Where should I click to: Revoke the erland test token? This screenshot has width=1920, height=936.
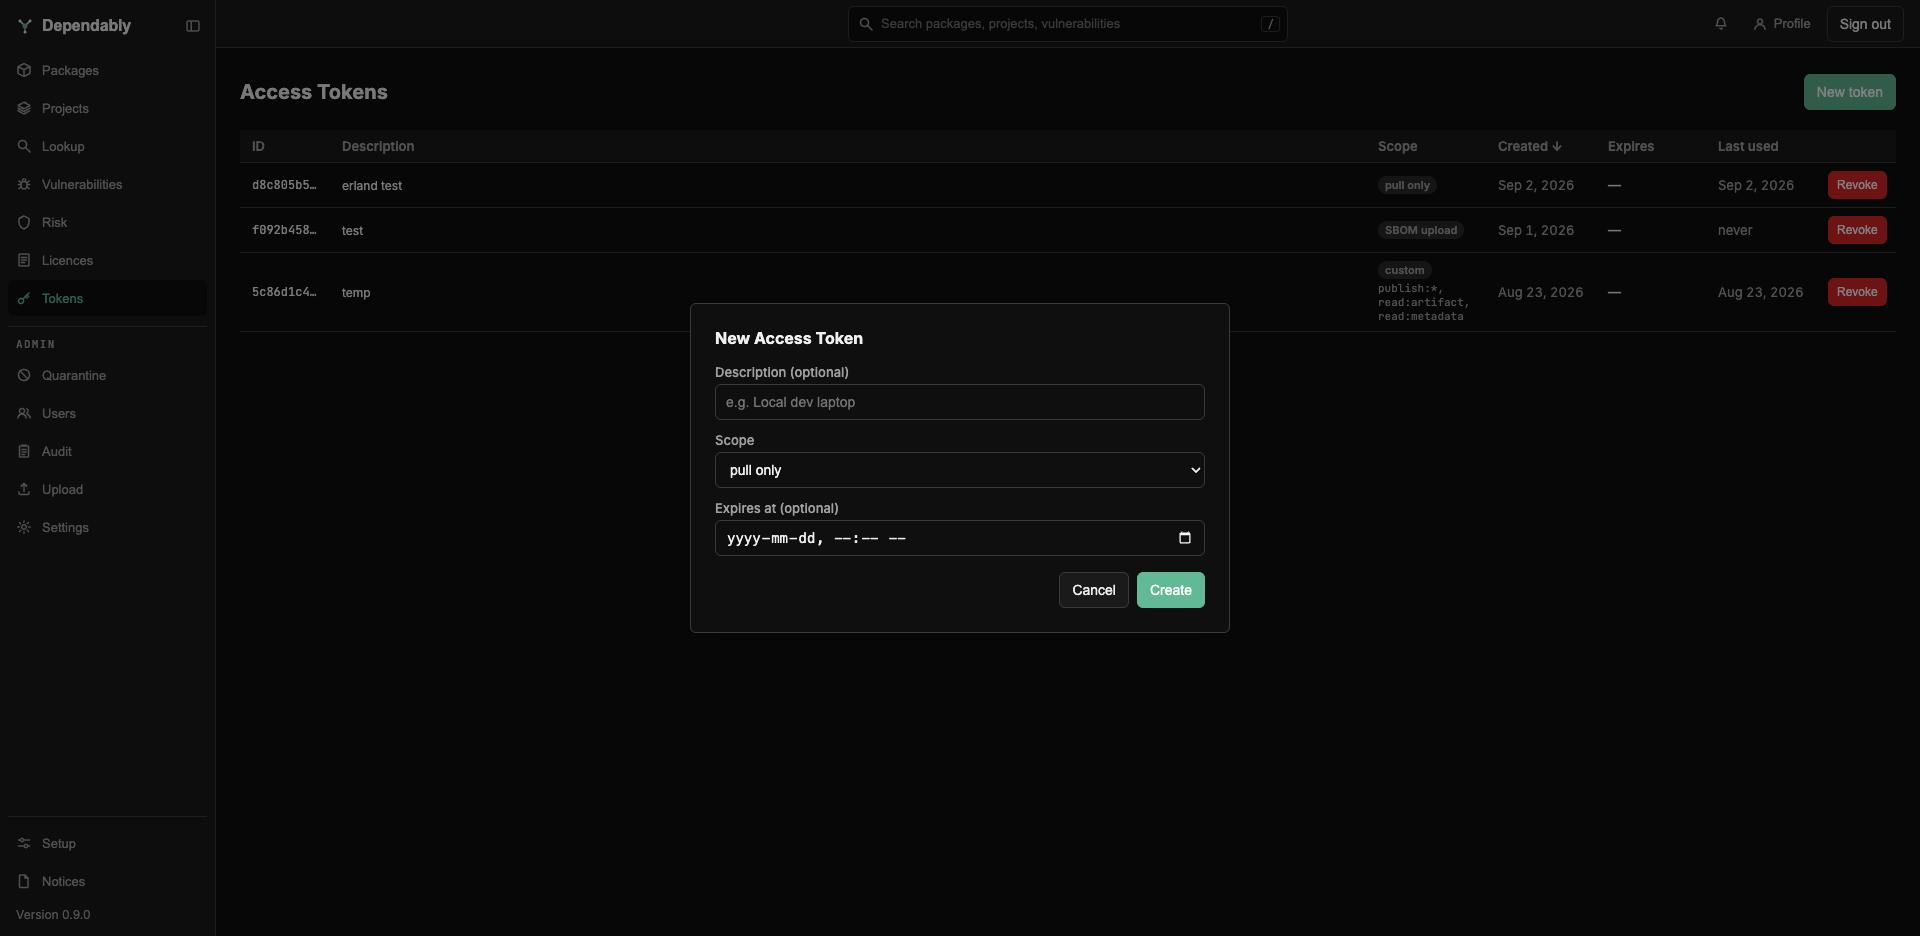pos(1857,185)
